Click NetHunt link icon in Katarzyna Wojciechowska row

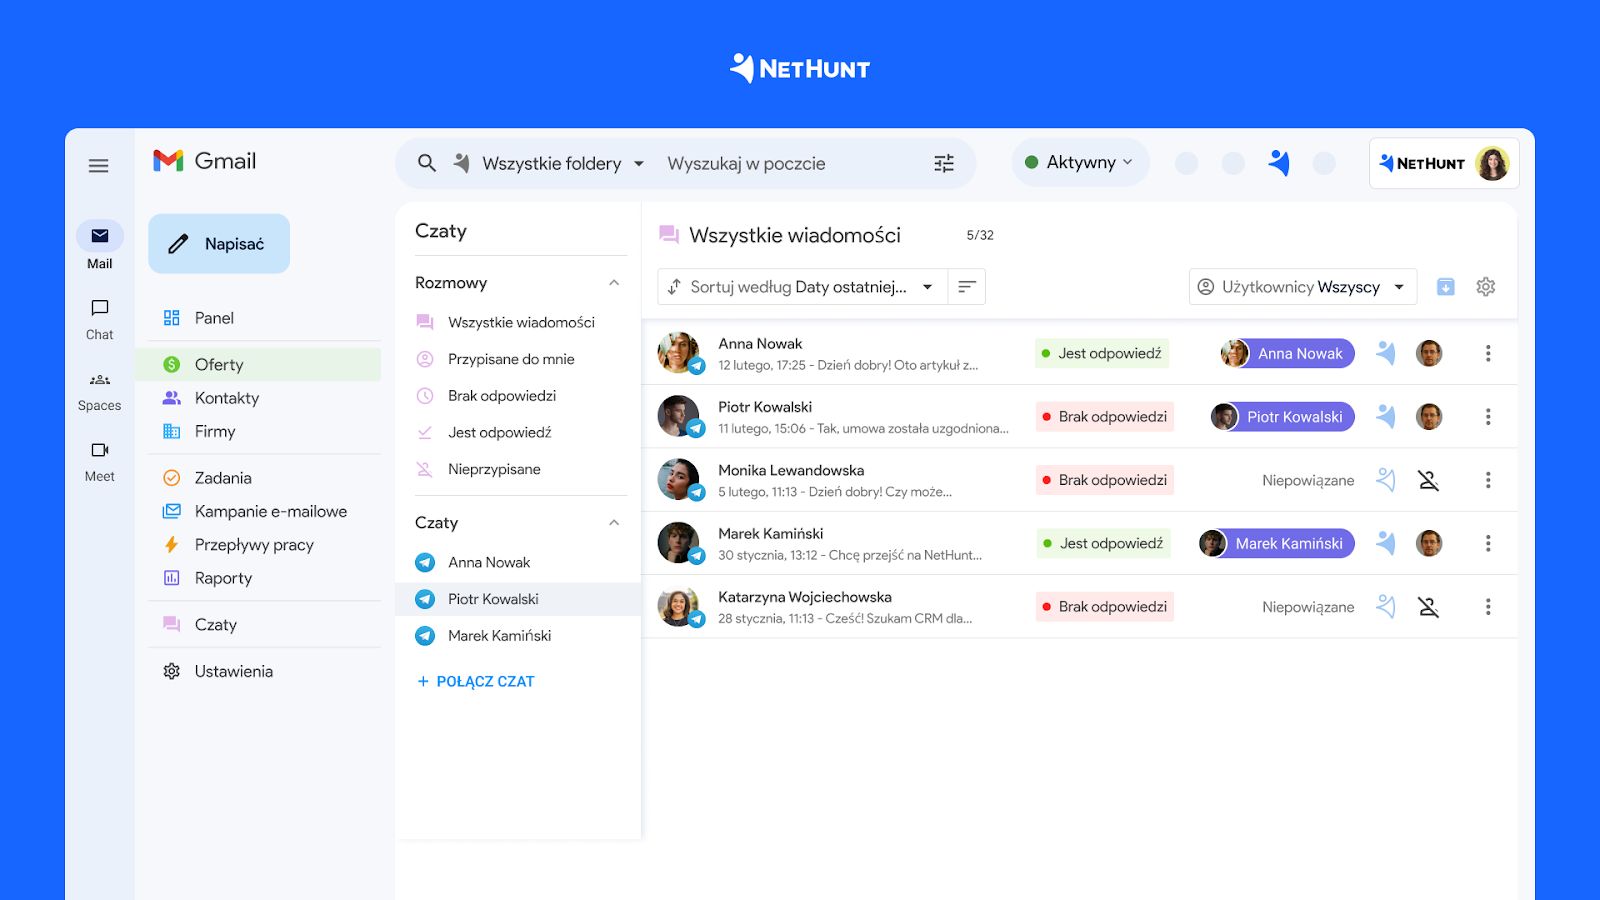tap(1385, 606)
